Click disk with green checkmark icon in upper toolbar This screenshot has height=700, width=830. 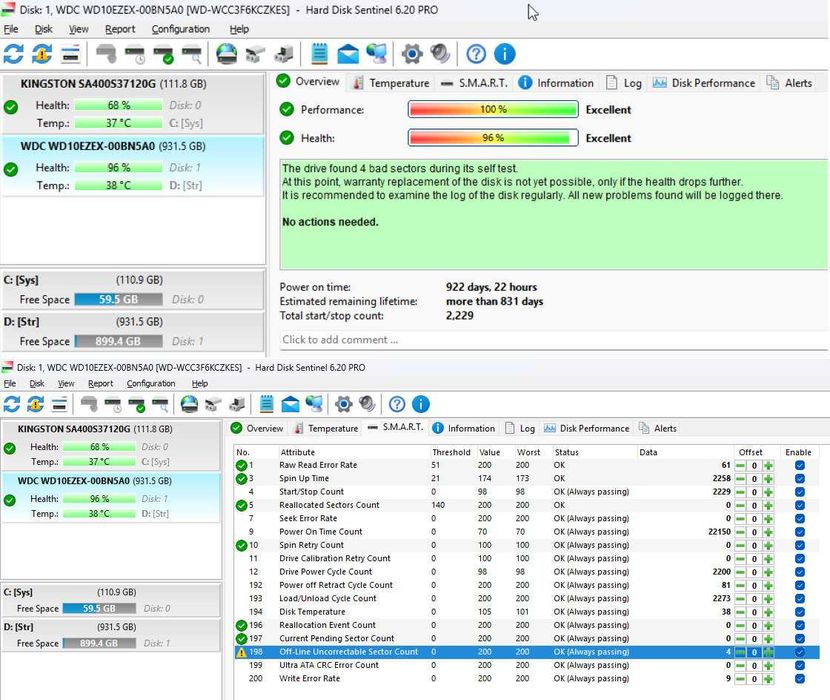click(163, 54)
